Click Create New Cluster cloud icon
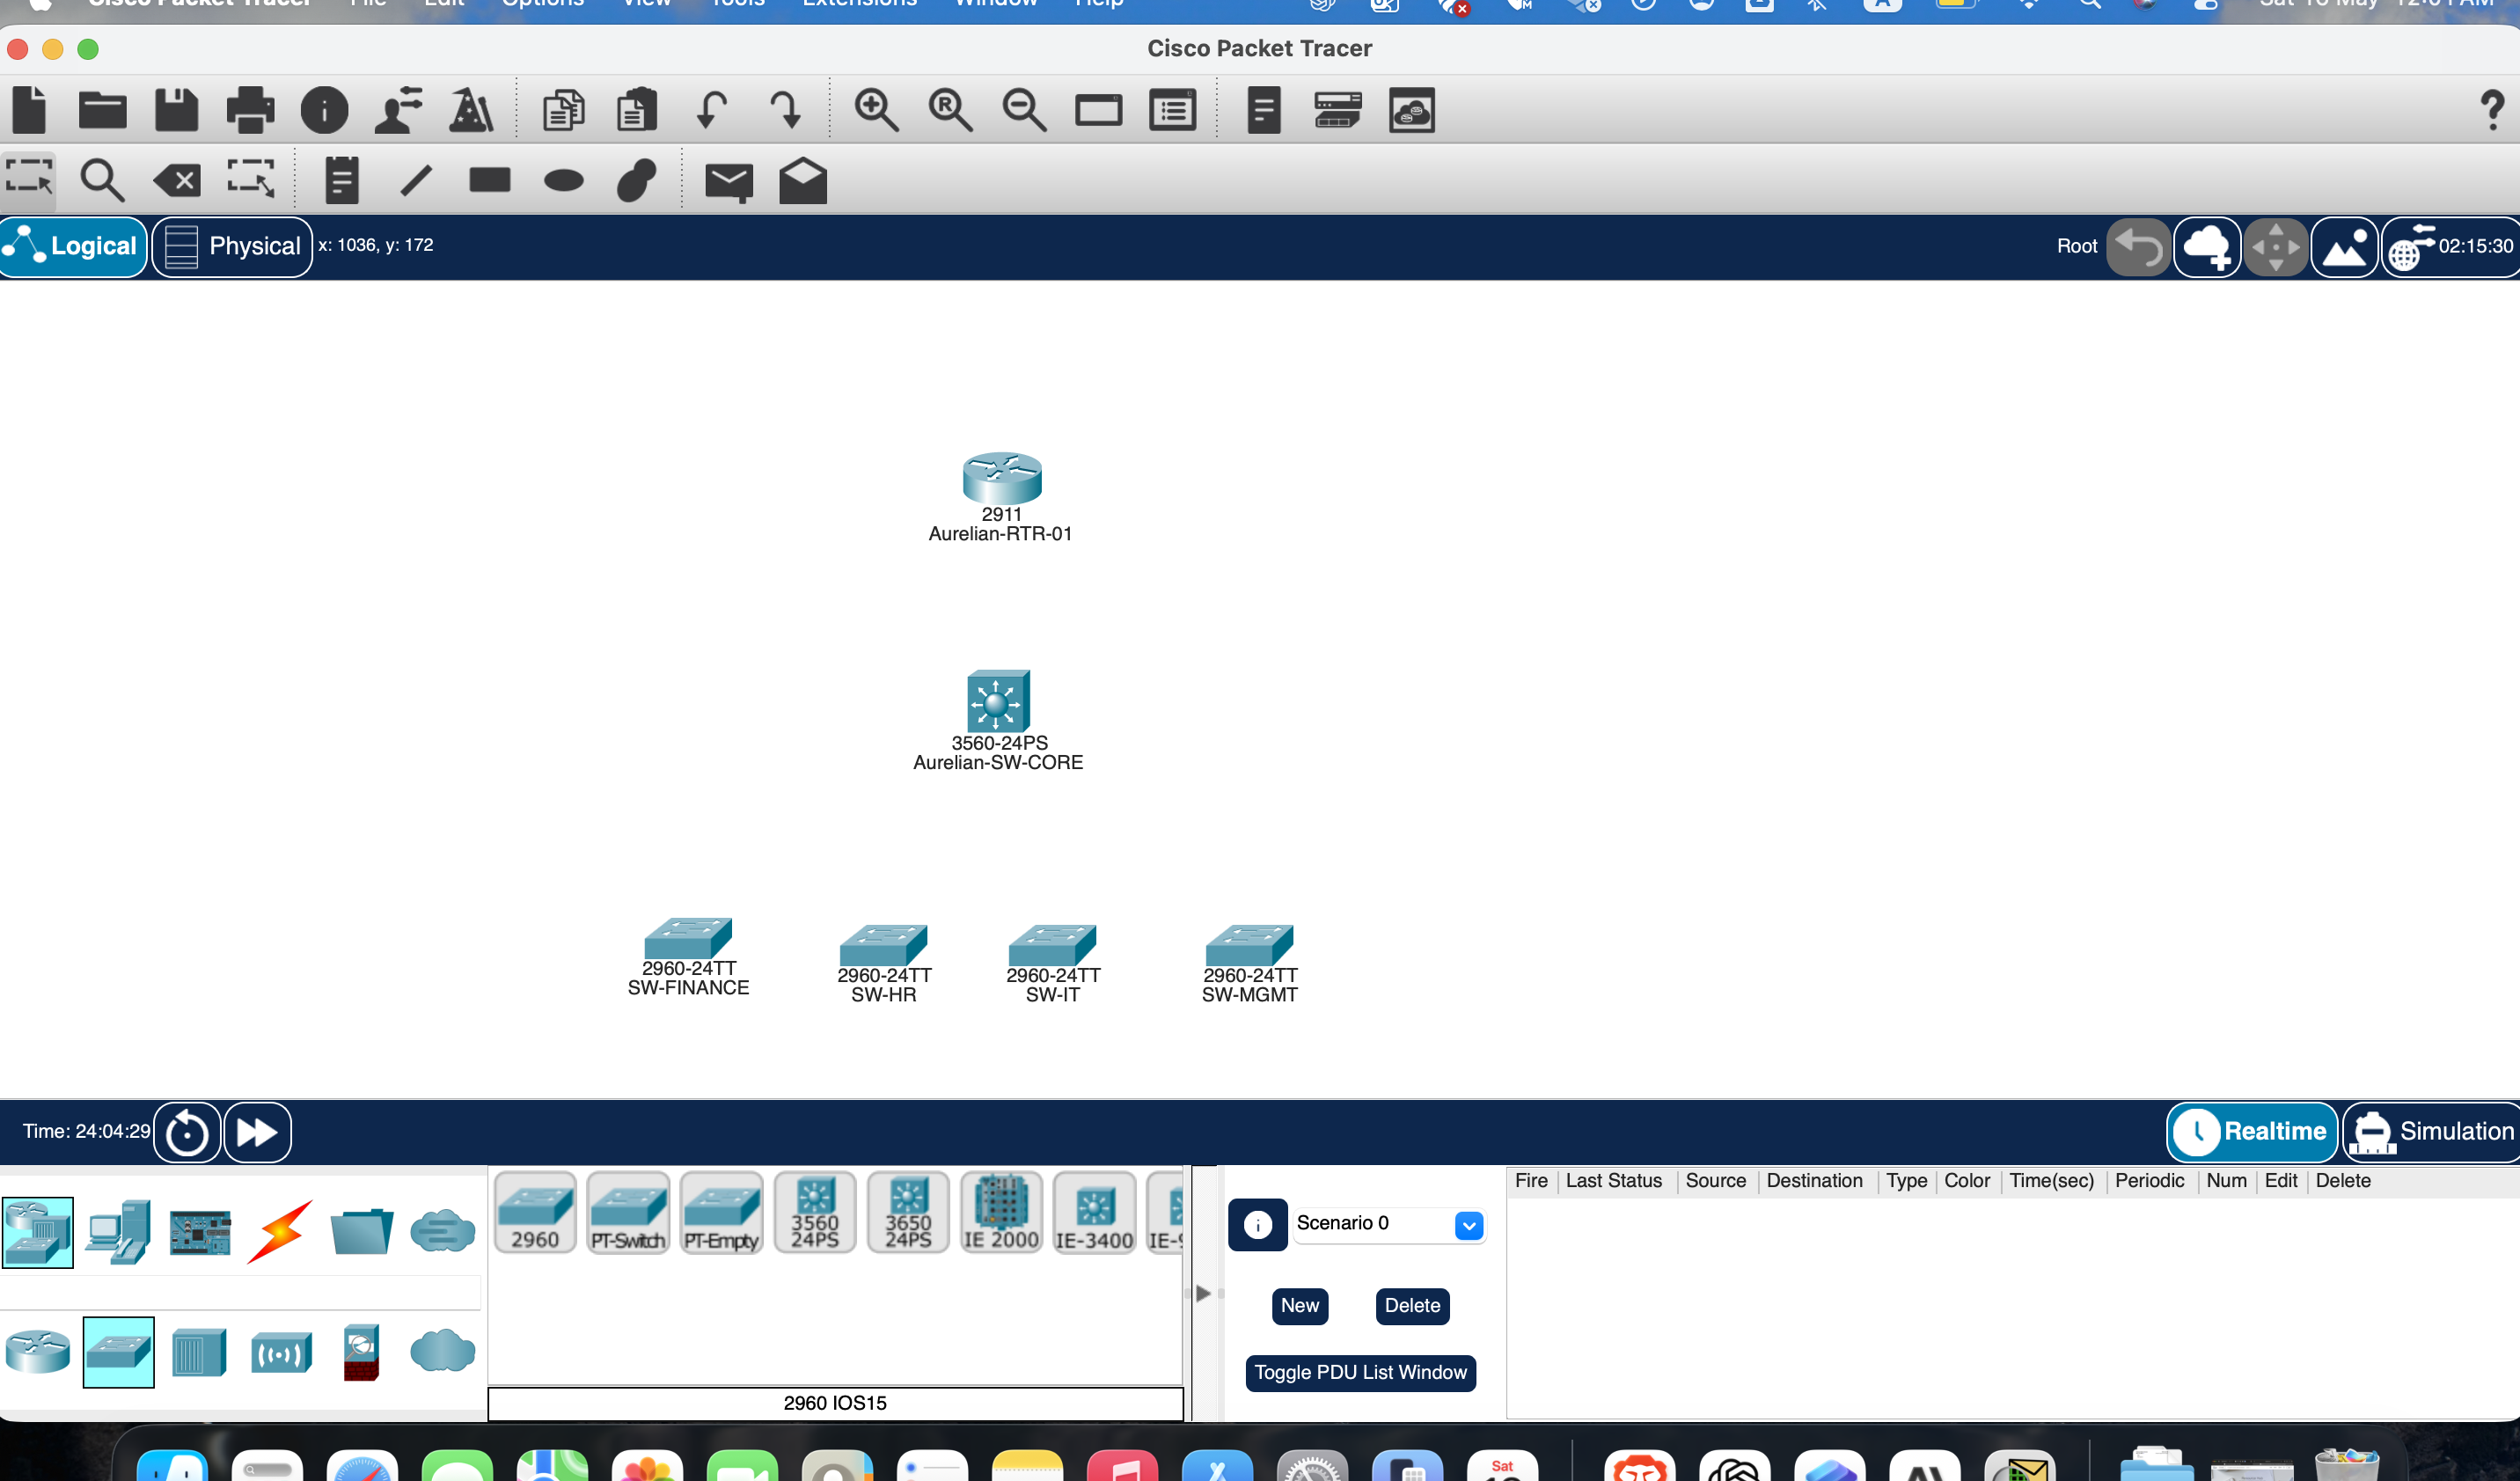The image size is (2520, 1481). (x=2207, y=247)
